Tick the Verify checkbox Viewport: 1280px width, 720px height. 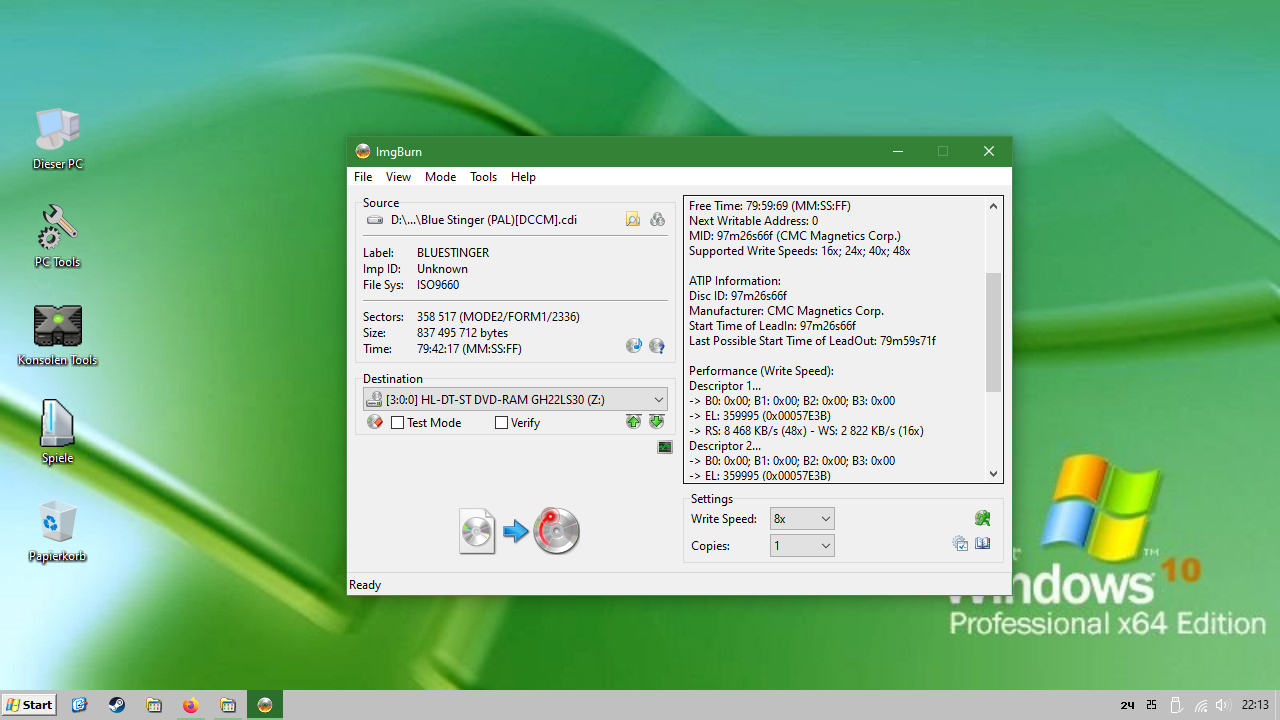(502, 423)
